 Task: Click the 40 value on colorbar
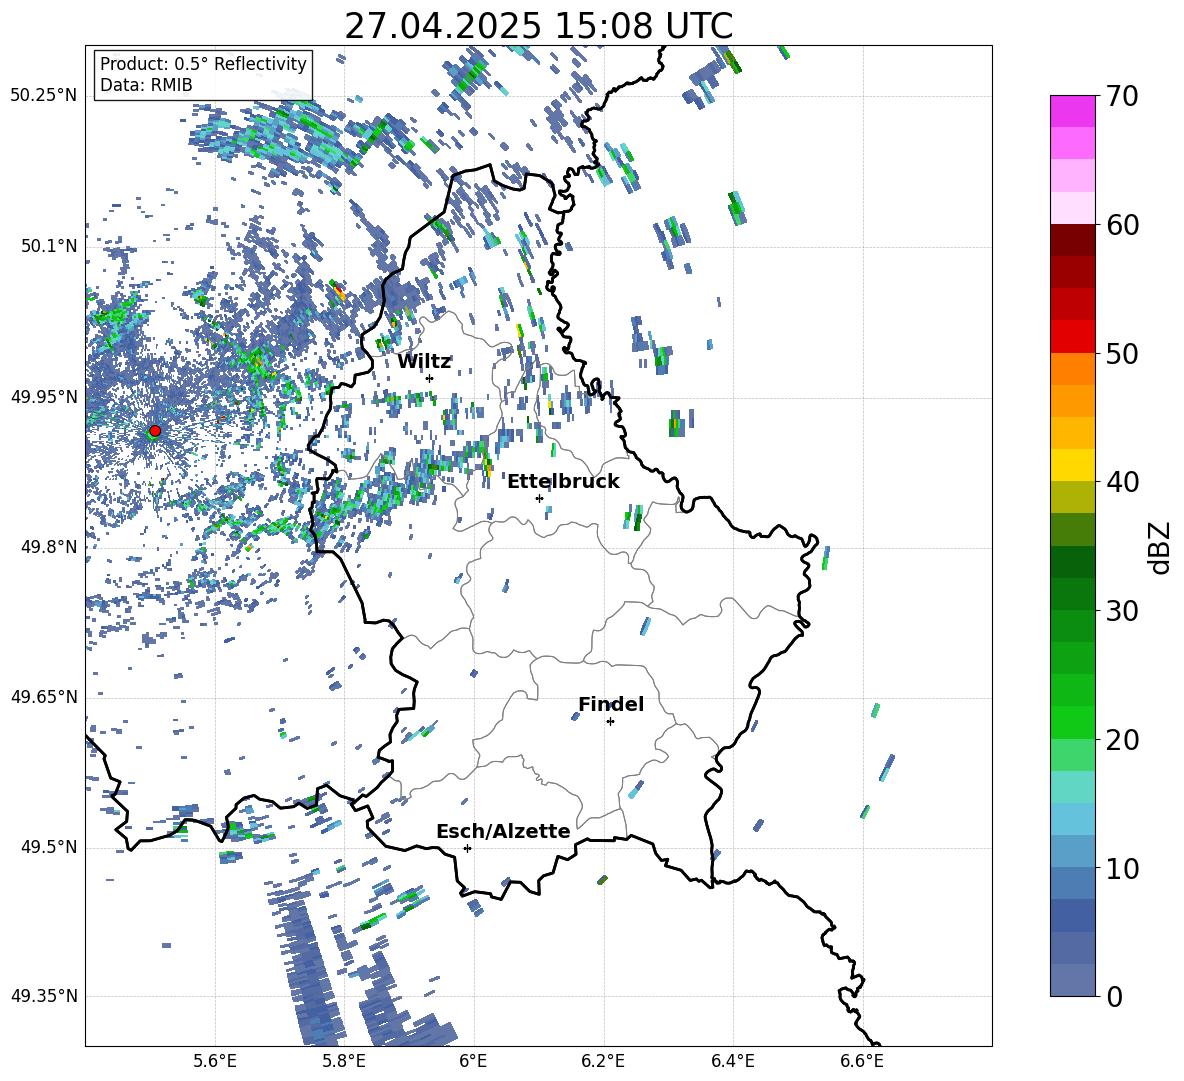click(1122, 482)
